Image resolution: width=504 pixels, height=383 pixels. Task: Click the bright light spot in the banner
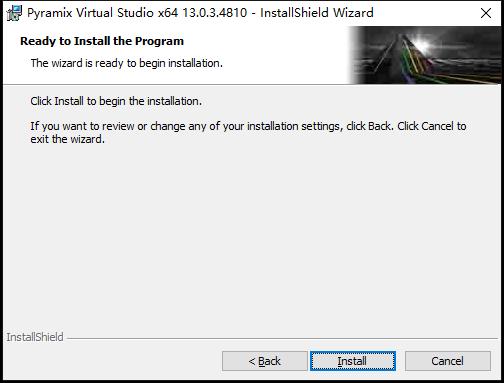click(x=423, y=46)
